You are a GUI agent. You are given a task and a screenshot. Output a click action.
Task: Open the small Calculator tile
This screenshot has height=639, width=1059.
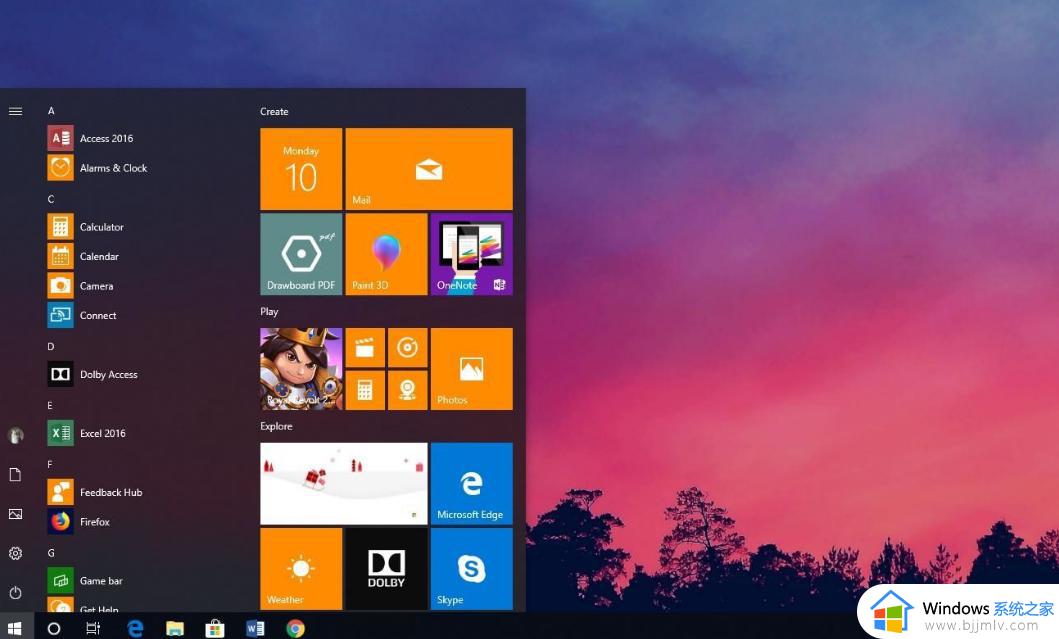(365, 390)
